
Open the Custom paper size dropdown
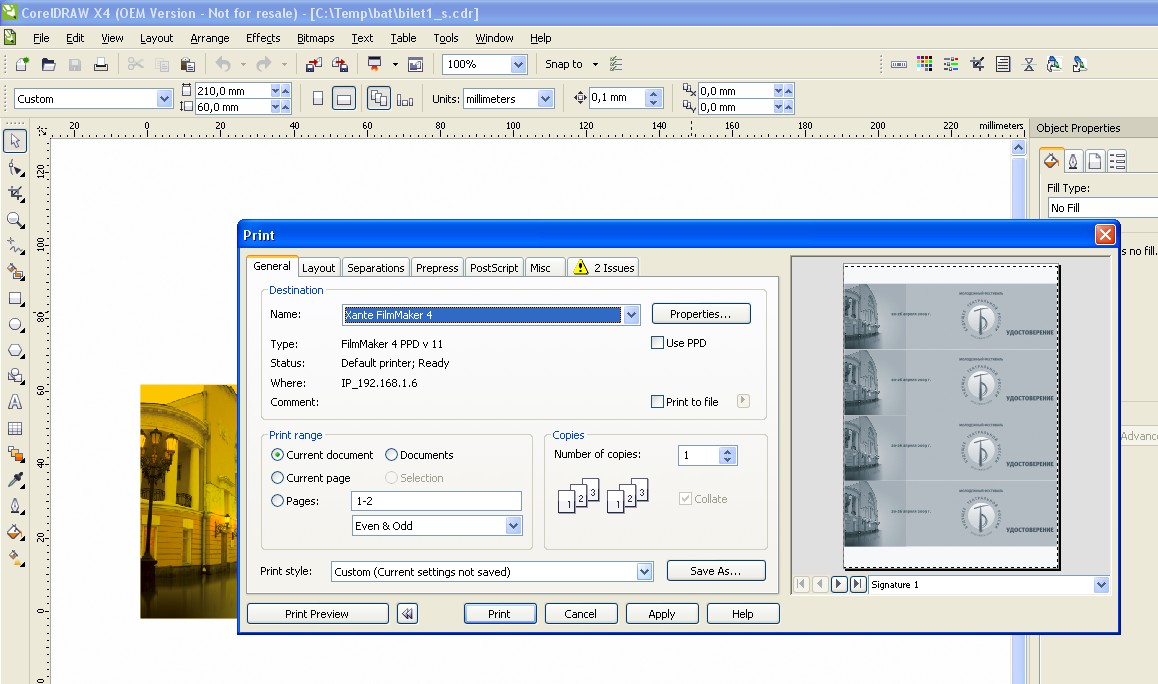(164, 99)
